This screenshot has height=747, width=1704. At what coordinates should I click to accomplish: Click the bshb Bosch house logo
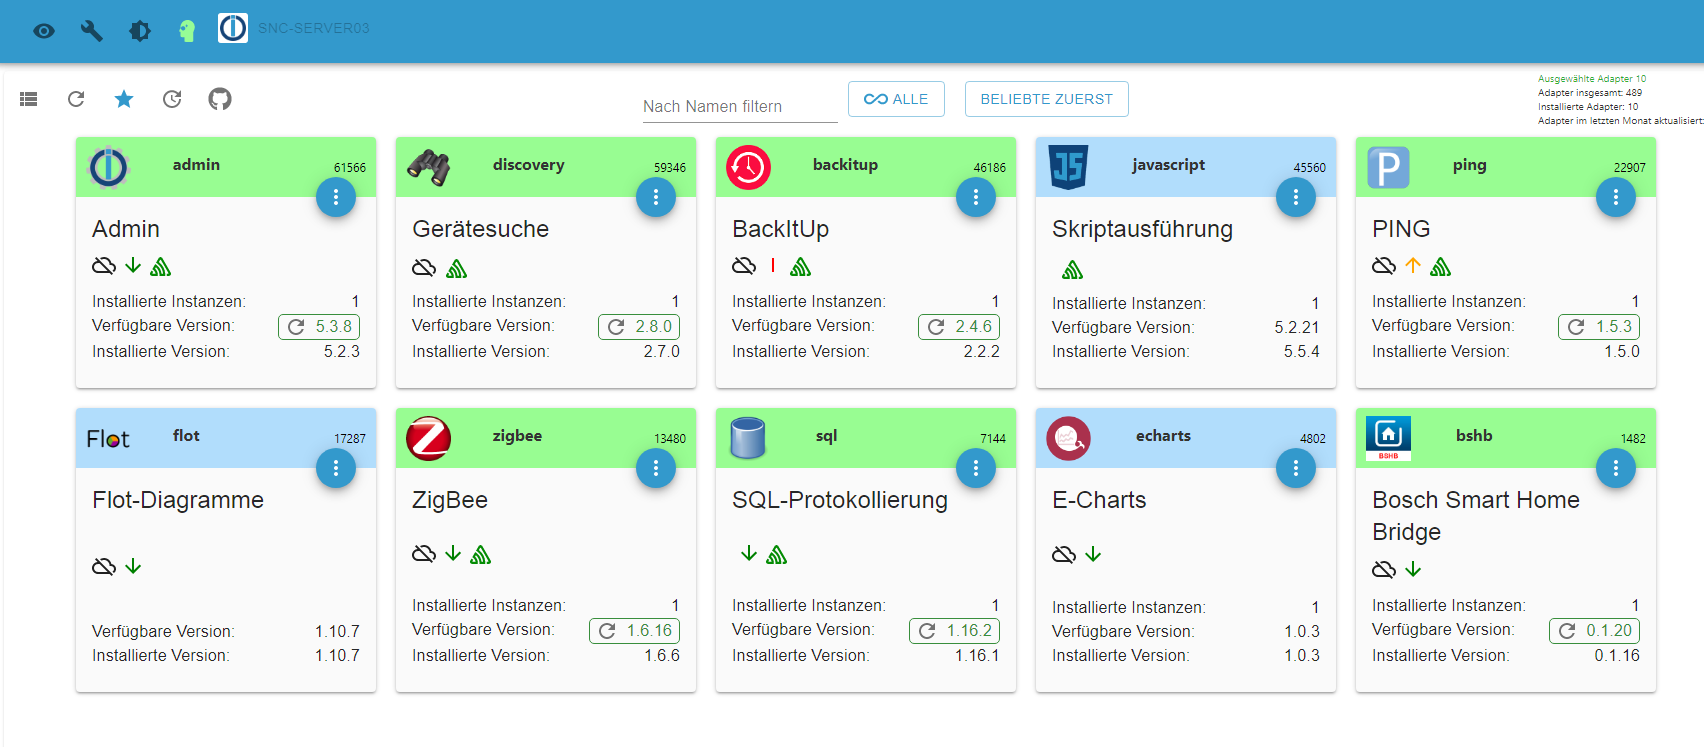click(x=1389, y=438)
